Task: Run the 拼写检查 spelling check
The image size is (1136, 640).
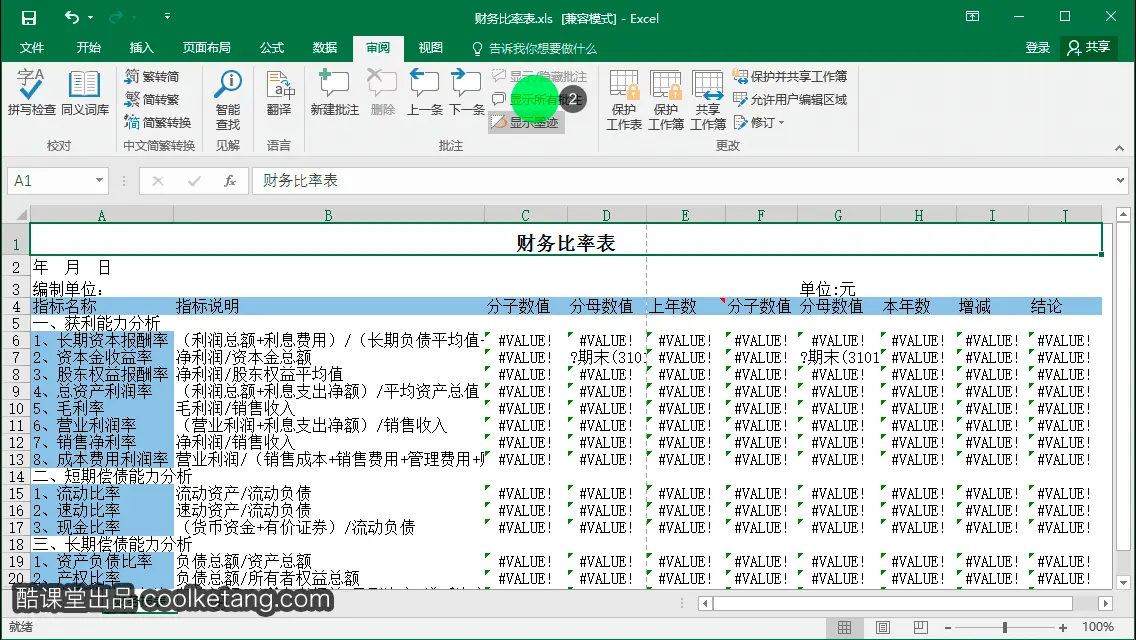Action: coord(31,93)
